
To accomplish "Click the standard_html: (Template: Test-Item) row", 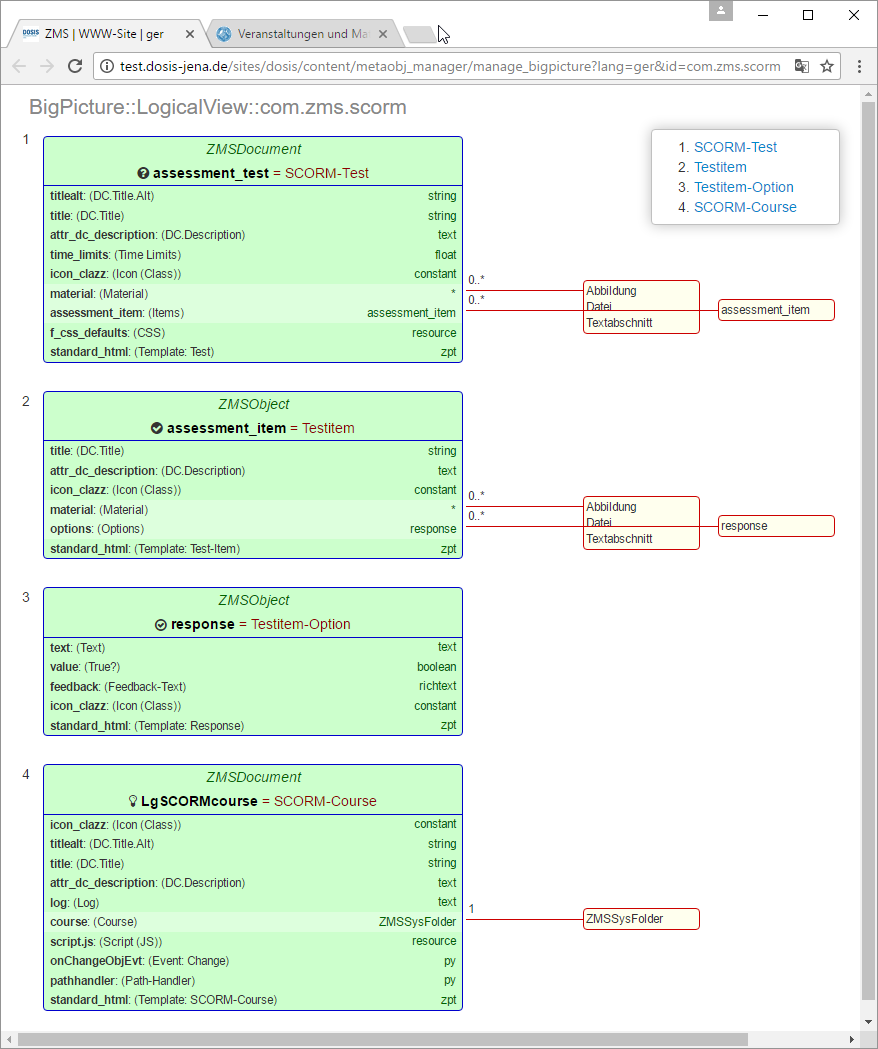I will (x=253, y=549).
